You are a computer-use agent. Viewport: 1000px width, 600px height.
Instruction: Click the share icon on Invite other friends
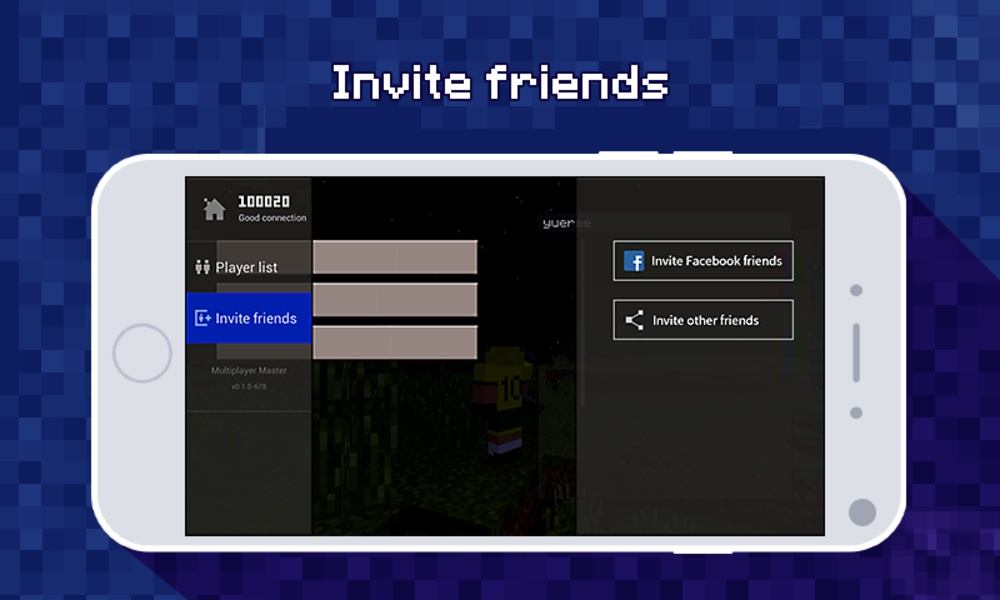point(634,319)
